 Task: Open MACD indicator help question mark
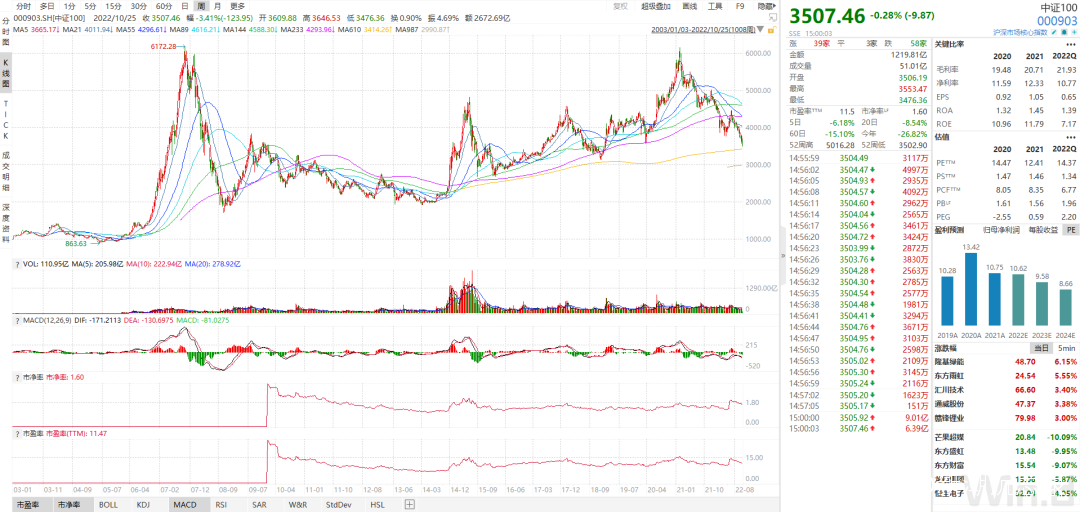coord(17,320)
